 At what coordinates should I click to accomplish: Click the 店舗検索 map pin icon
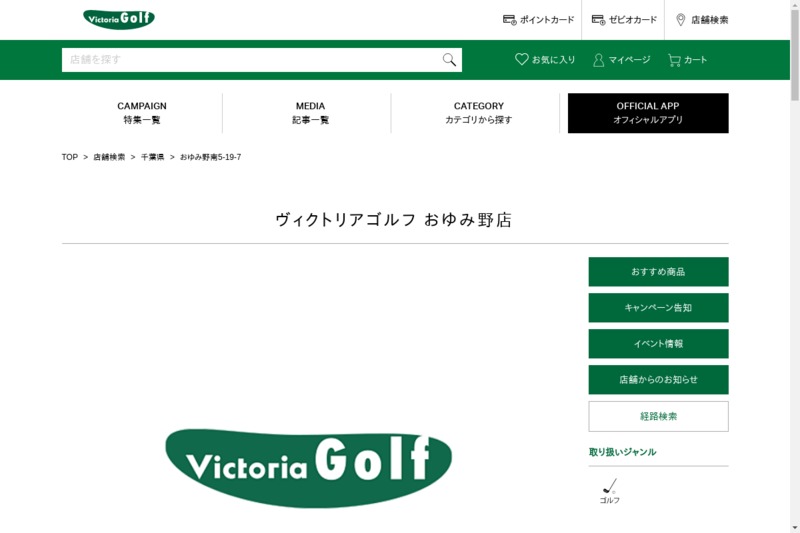coord(680,20)
